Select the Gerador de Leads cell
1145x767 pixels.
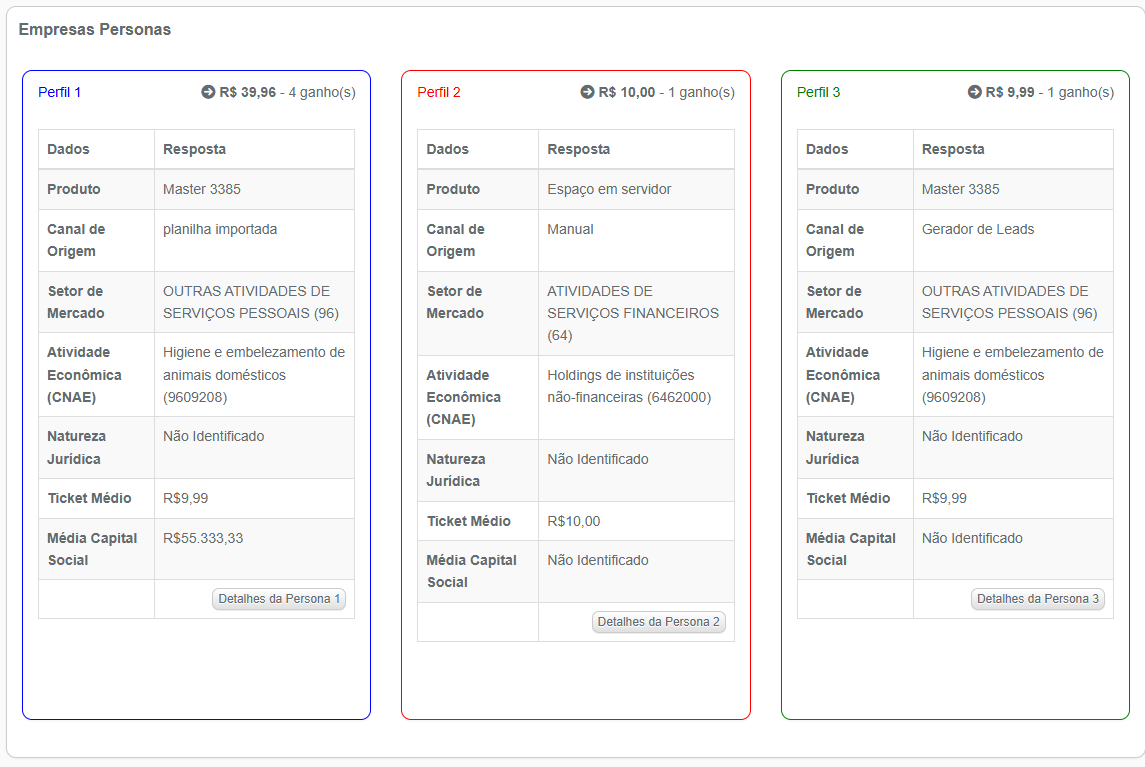pos(978,229)
